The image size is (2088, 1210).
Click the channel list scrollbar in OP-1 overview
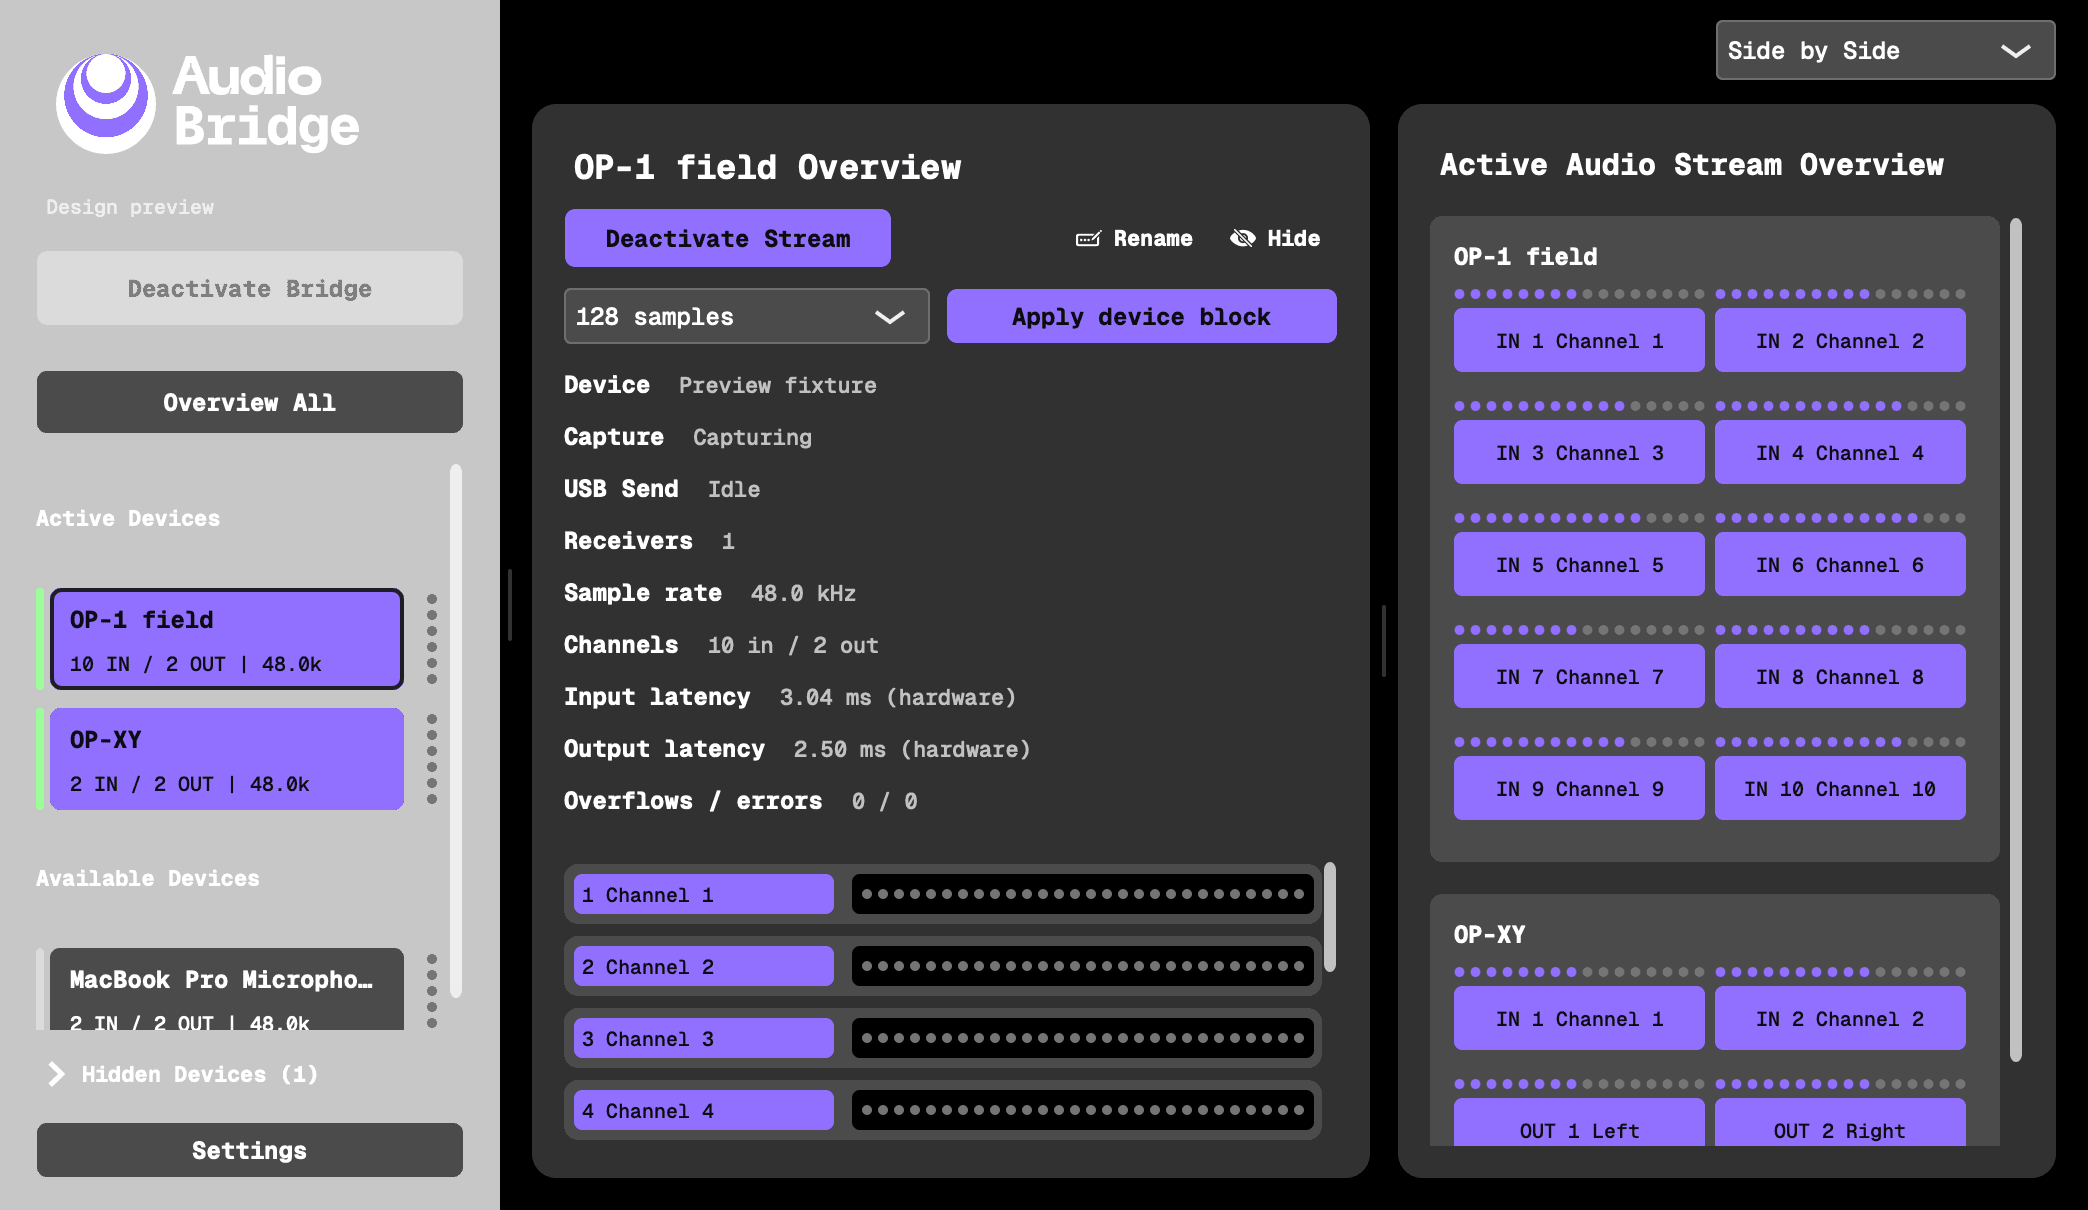[1330, 917]
